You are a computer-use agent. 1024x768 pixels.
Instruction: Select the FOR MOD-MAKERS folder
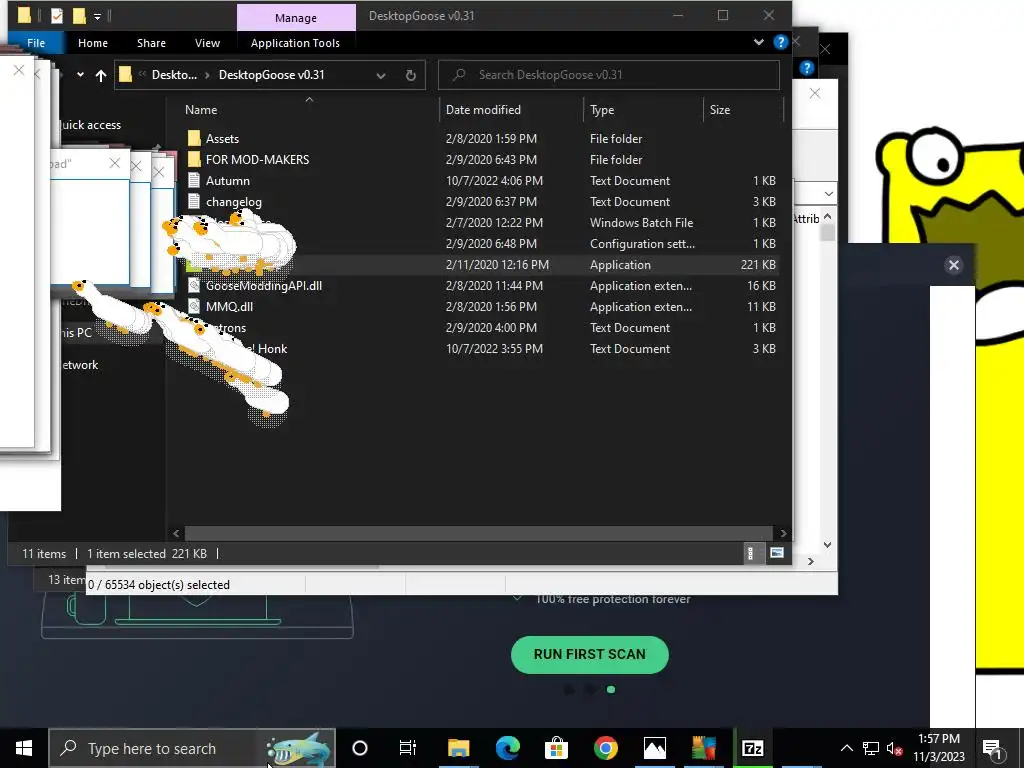(257, 159)
